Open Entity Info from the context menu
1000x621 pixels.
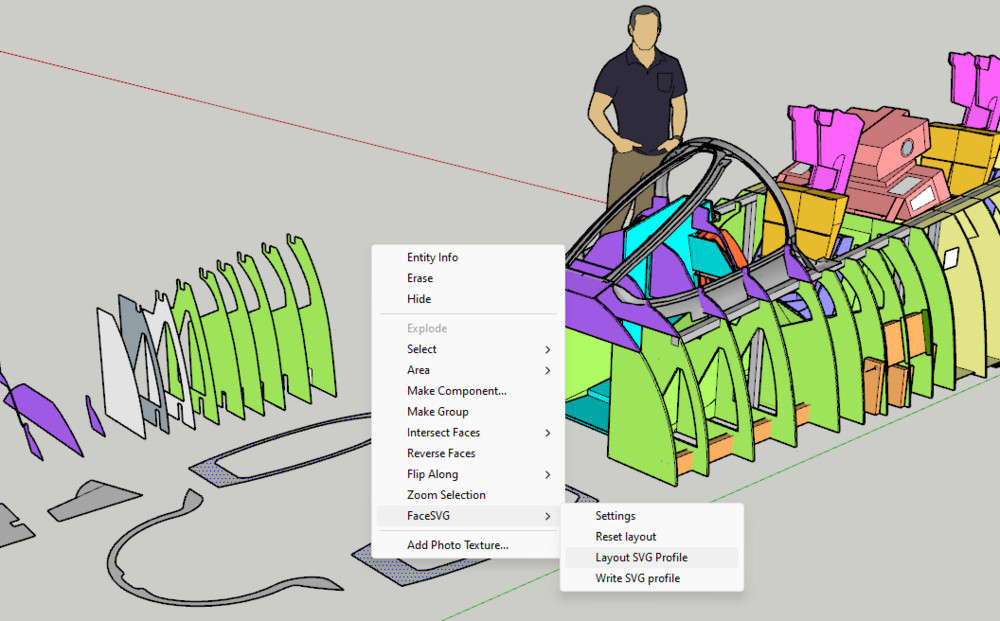(432, 258)
